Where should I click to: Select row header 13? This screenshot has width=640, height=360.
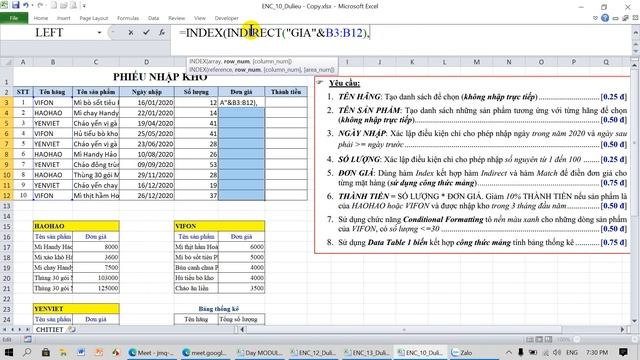(x=7, y=206)
